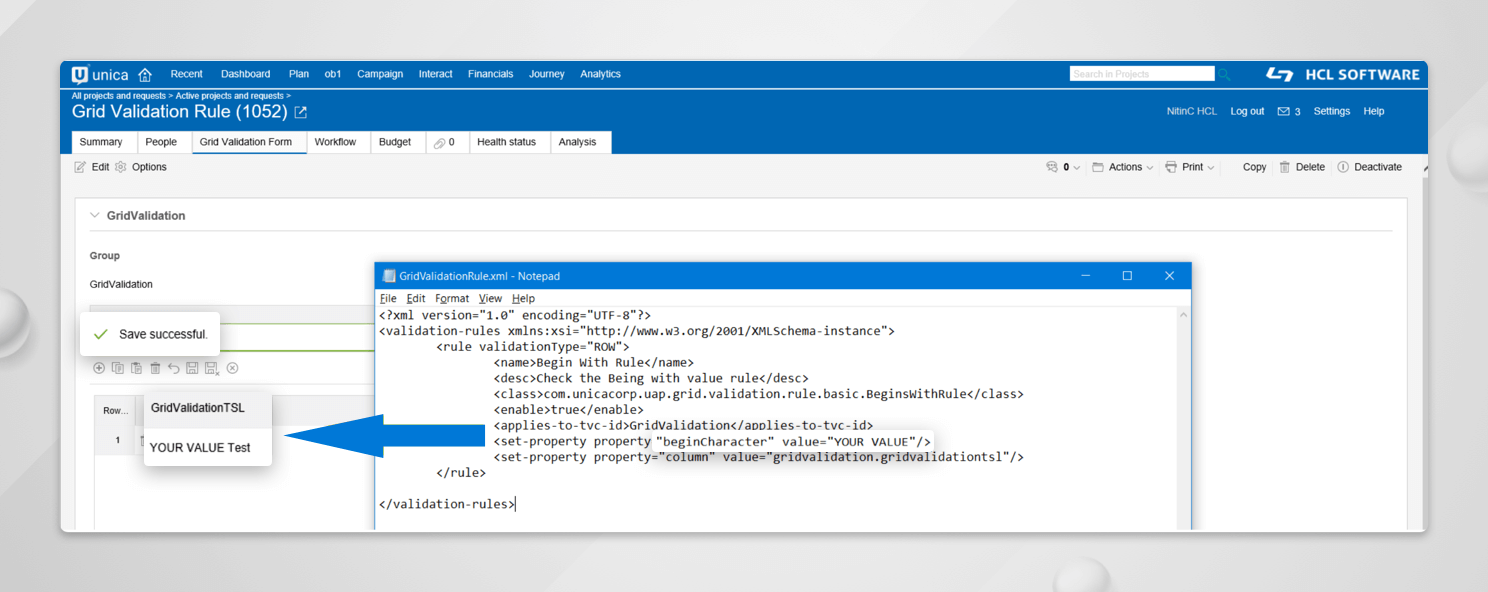1488x592 pixels.
Task: Click the Unica home icon
Action: point(145,75)
